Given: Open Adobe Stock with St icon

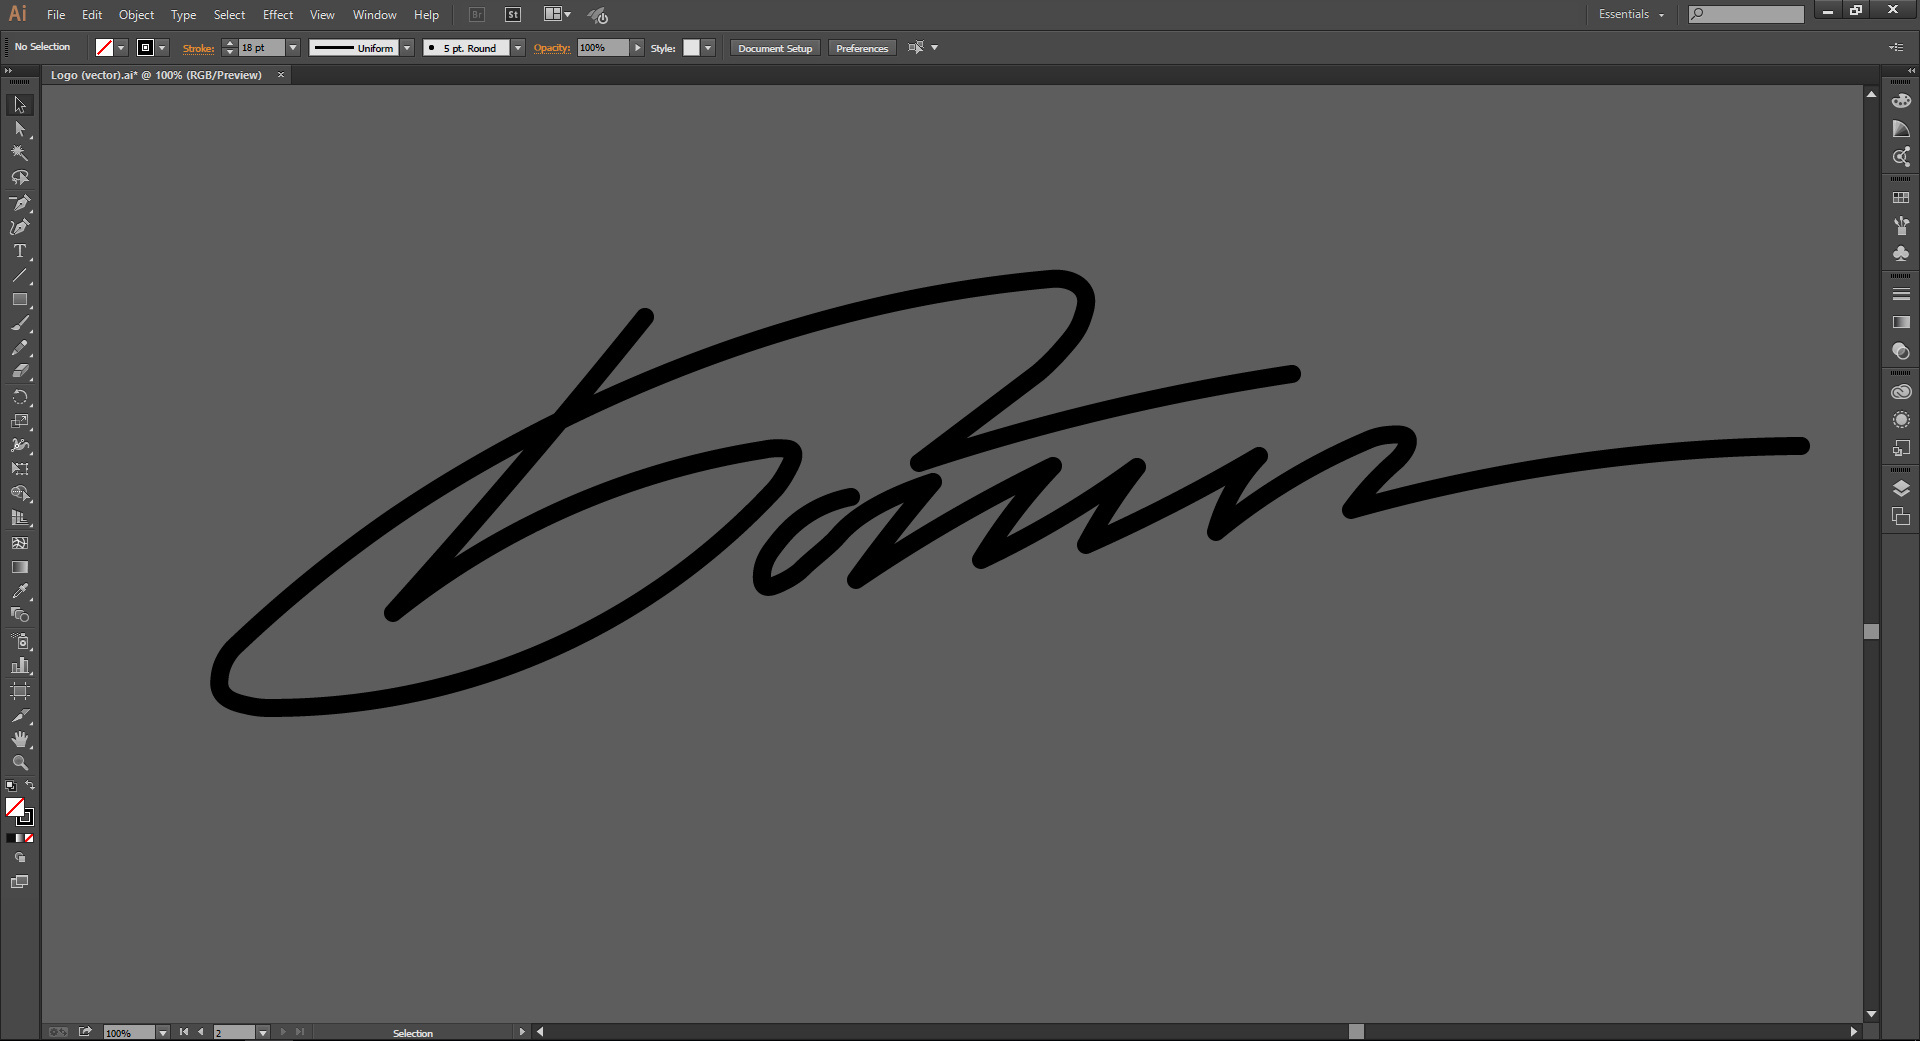Looking at the screenshot, I should [x=513, y=15].
